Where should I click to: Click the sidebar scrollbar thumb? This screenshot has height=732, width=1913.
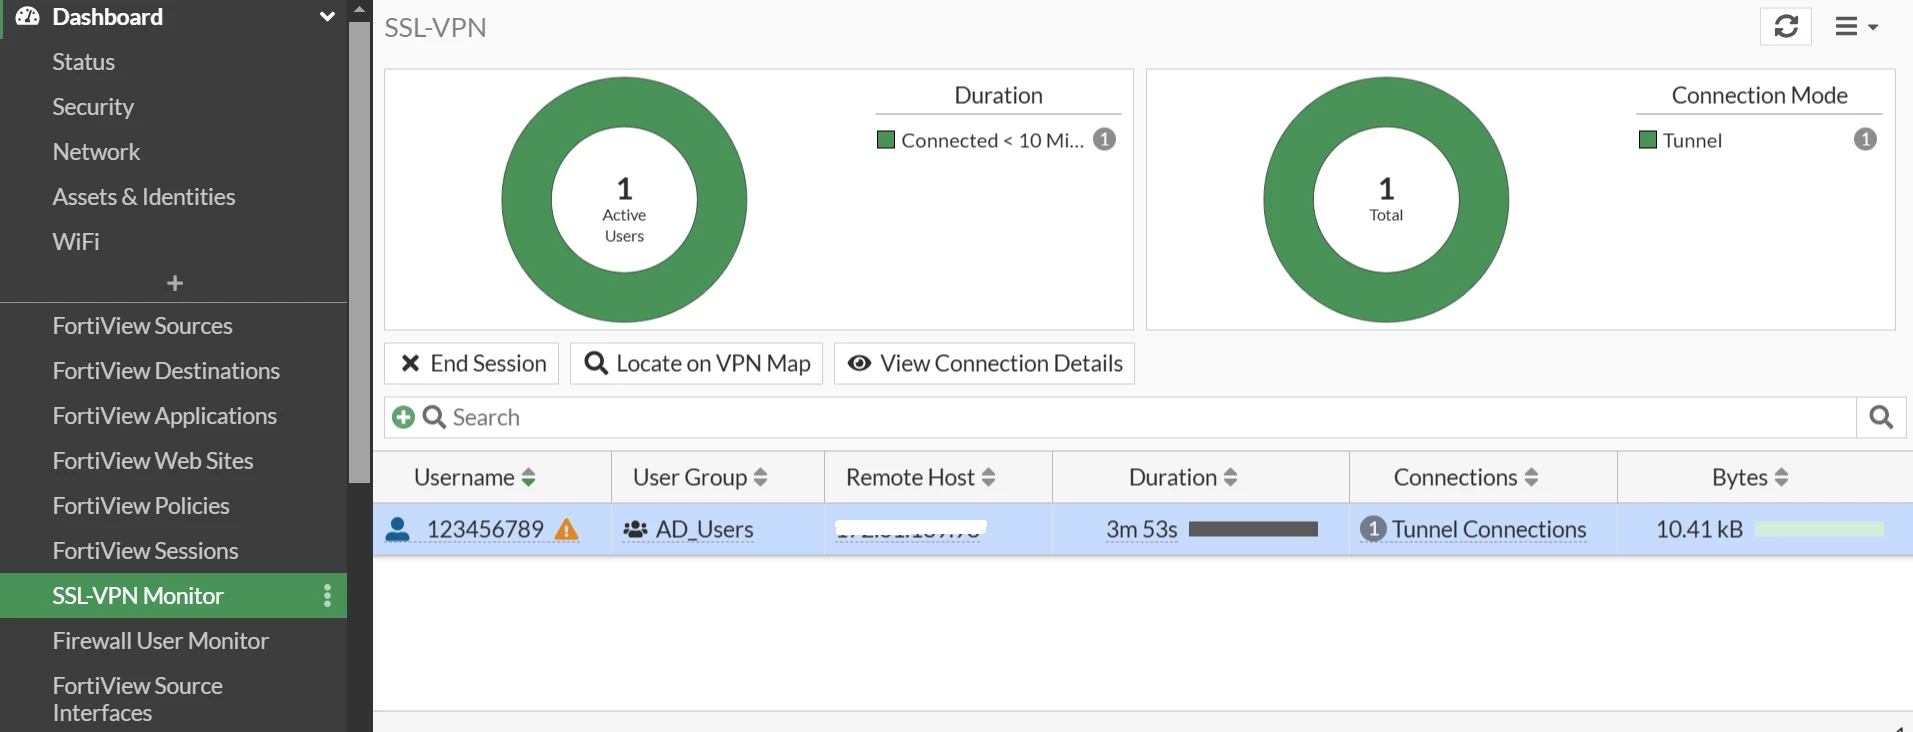(x=359, y=252)
